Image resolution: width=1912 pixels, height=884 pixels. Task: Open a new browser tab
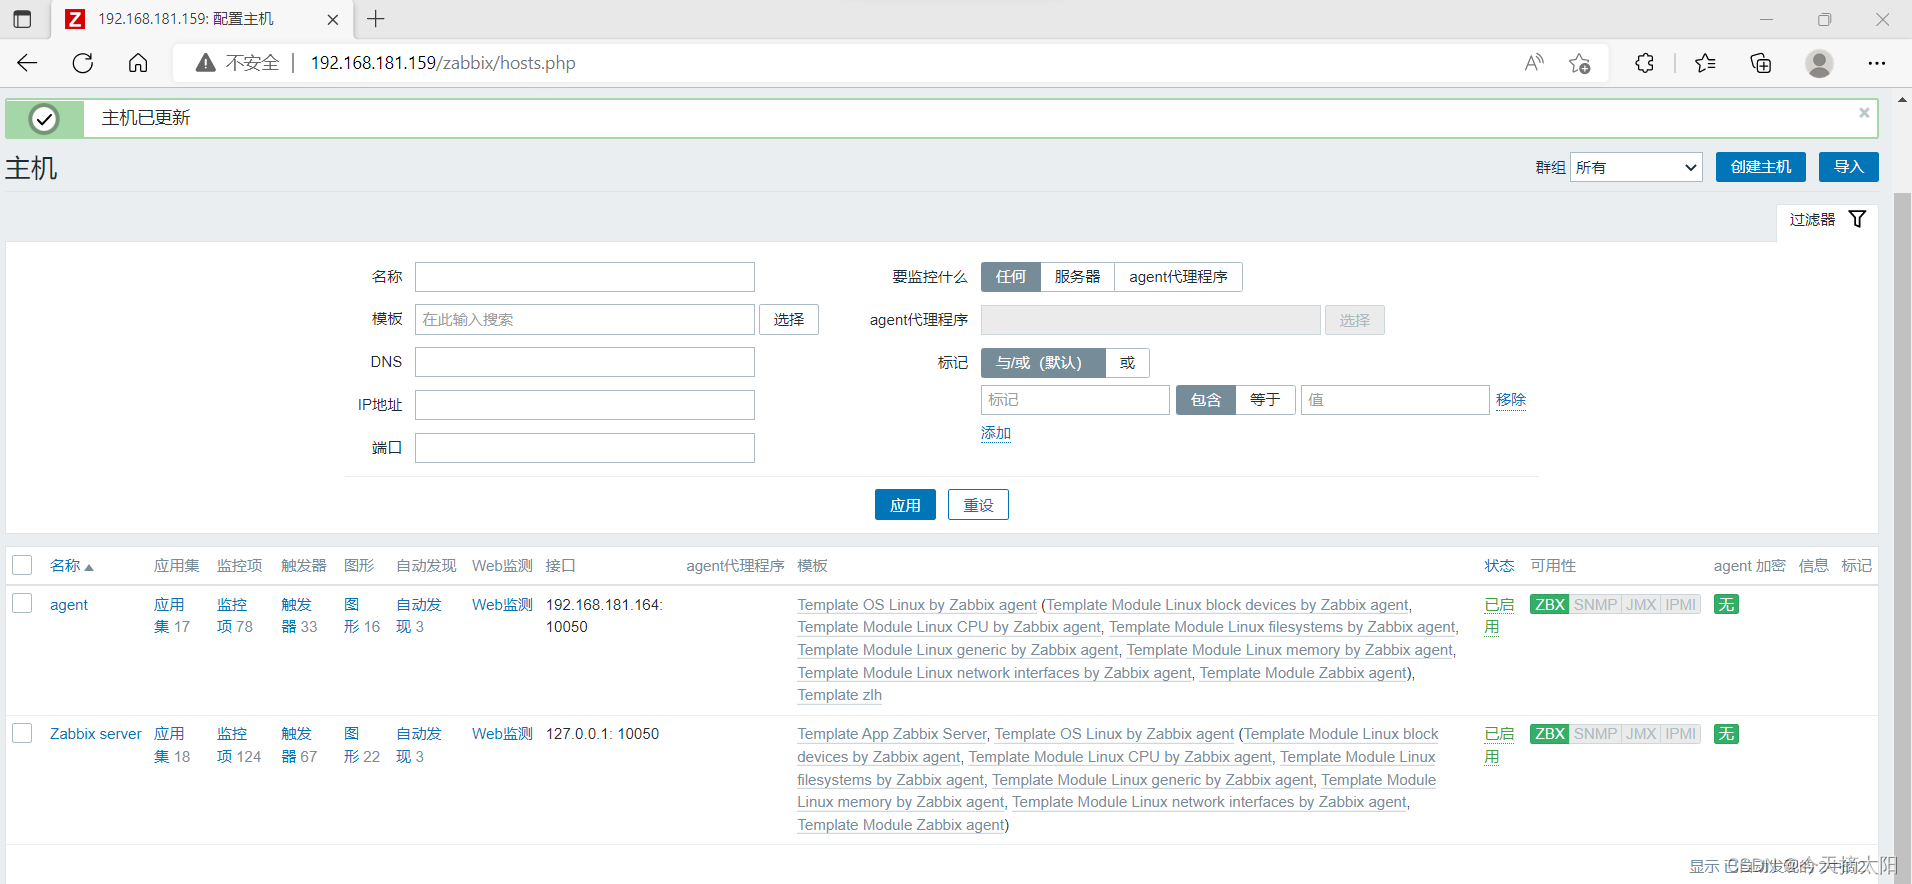376,19
